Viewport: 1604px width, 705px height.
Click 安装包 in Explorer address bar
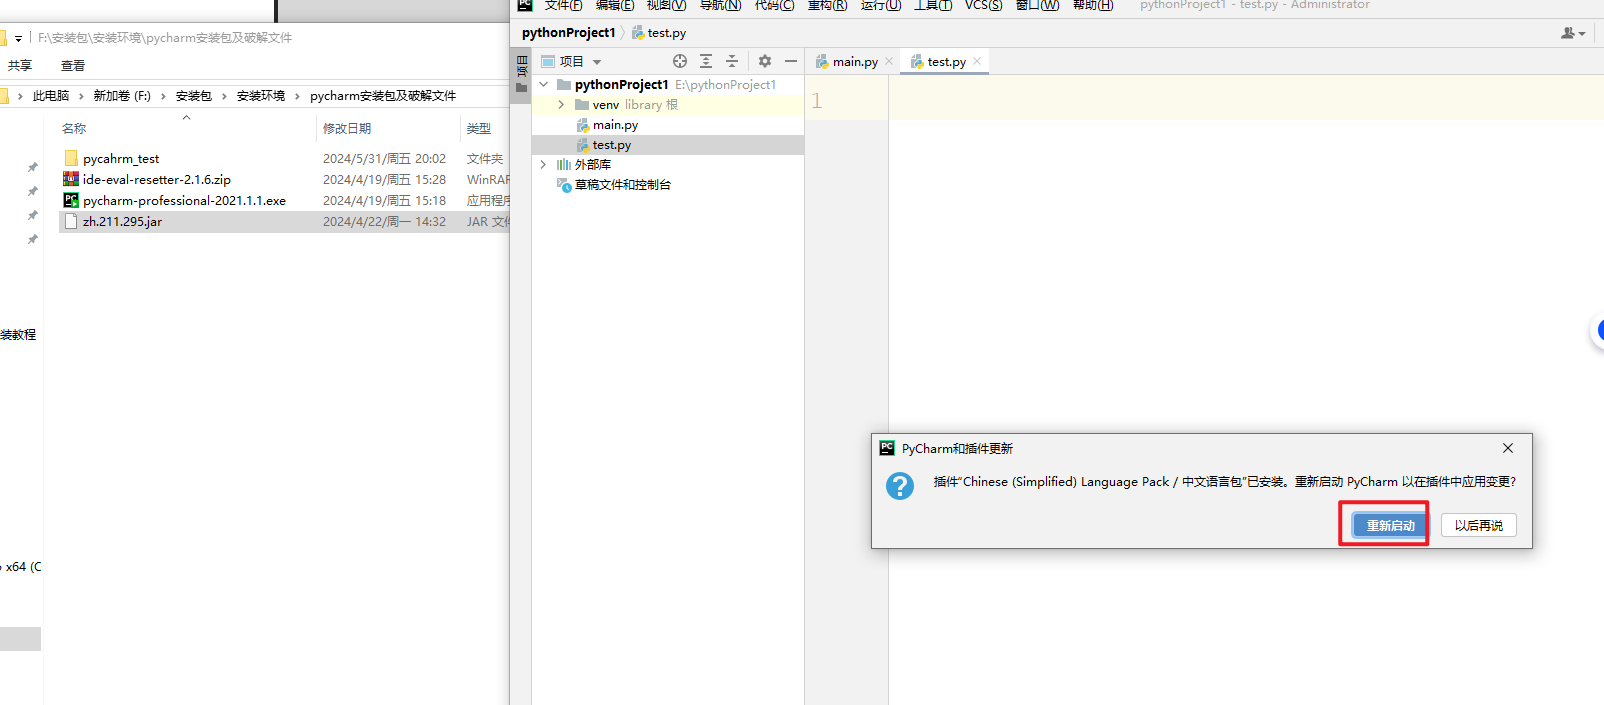194,96
